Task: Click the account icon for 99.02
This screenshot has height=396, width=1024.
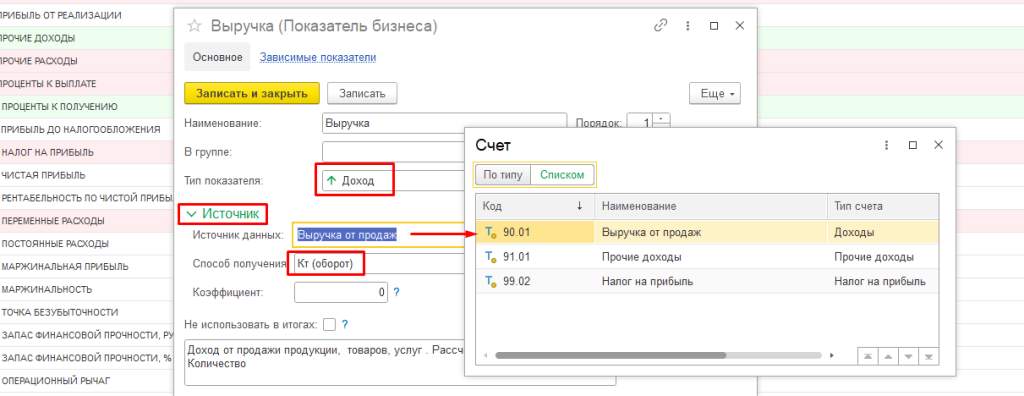Action: tap(491, 282)
